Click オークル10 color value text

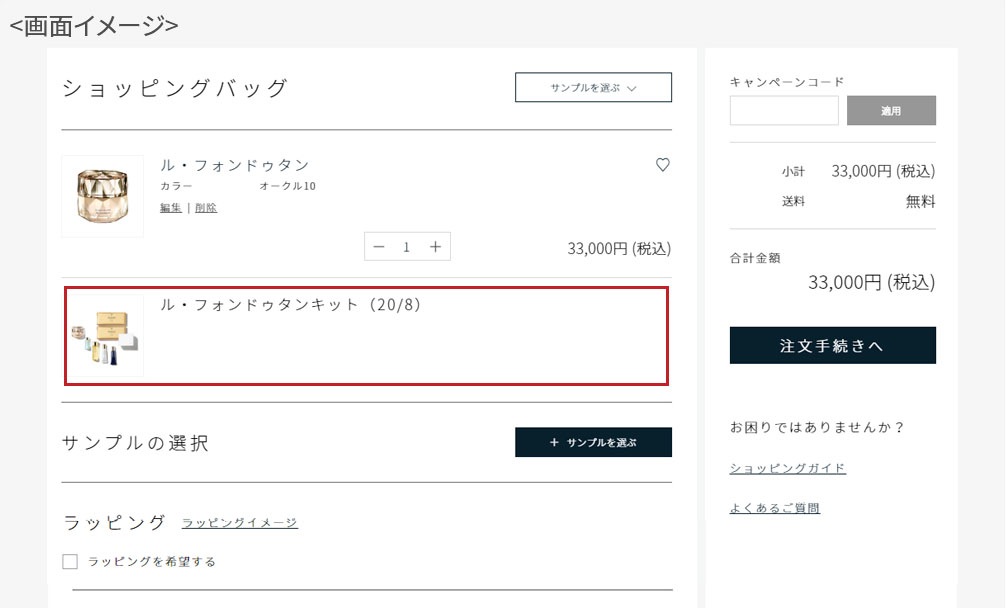tap(287, 186)
